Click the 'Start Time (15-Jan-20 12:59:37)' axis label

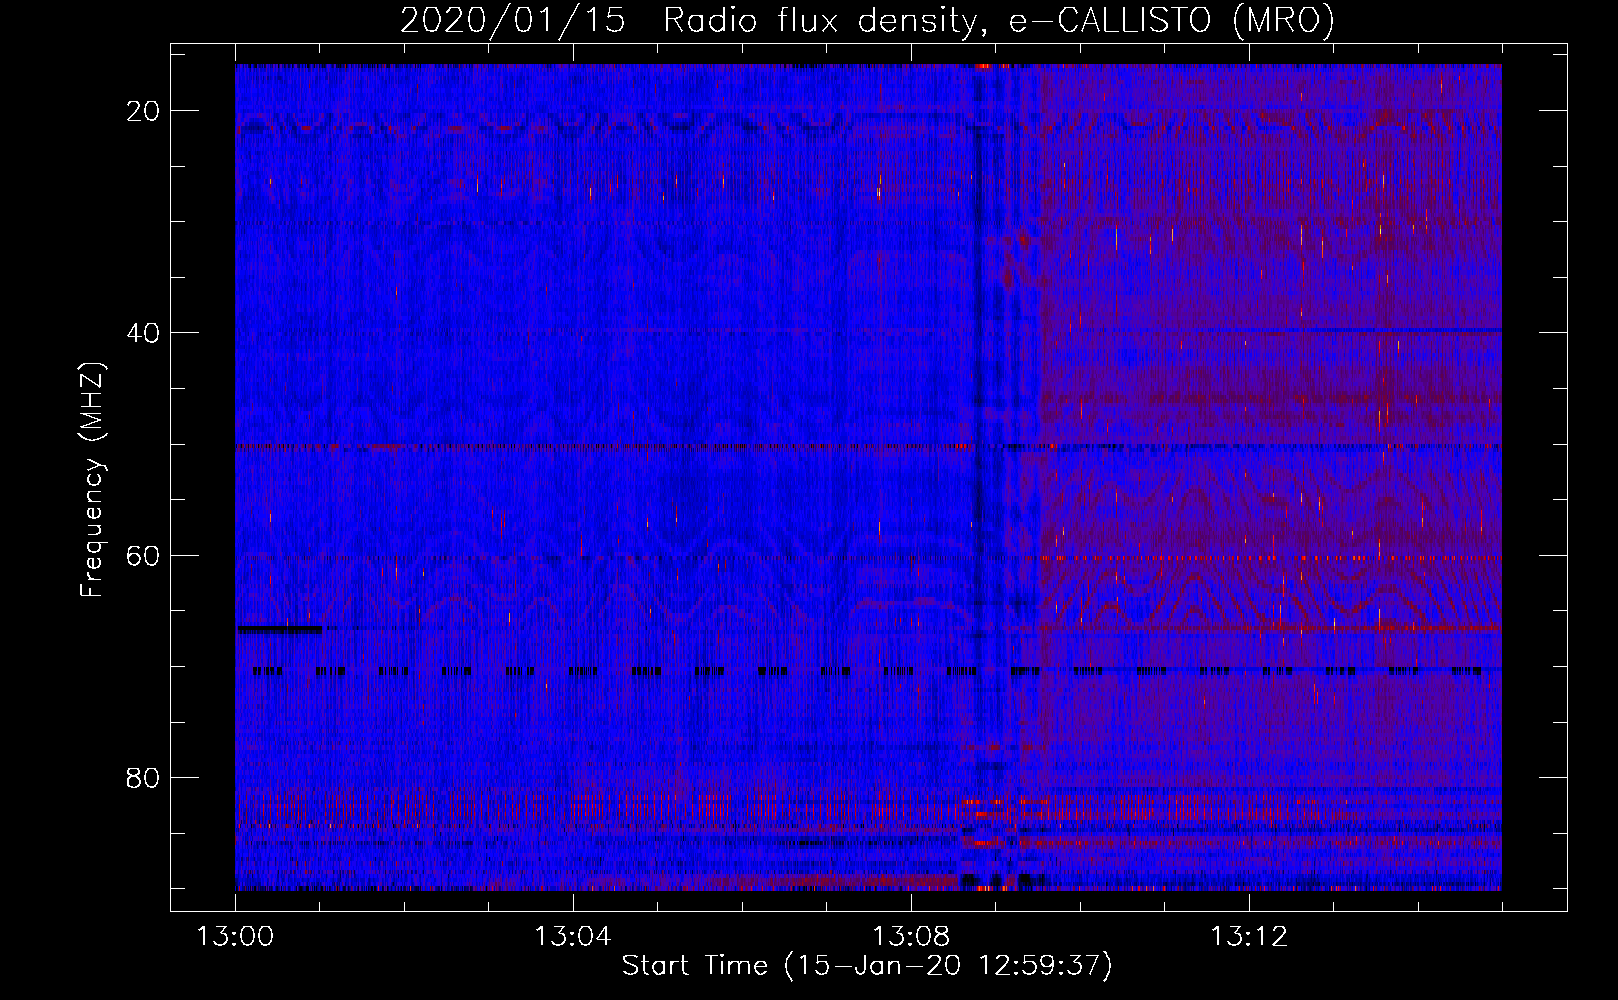(x=867, y=966)
